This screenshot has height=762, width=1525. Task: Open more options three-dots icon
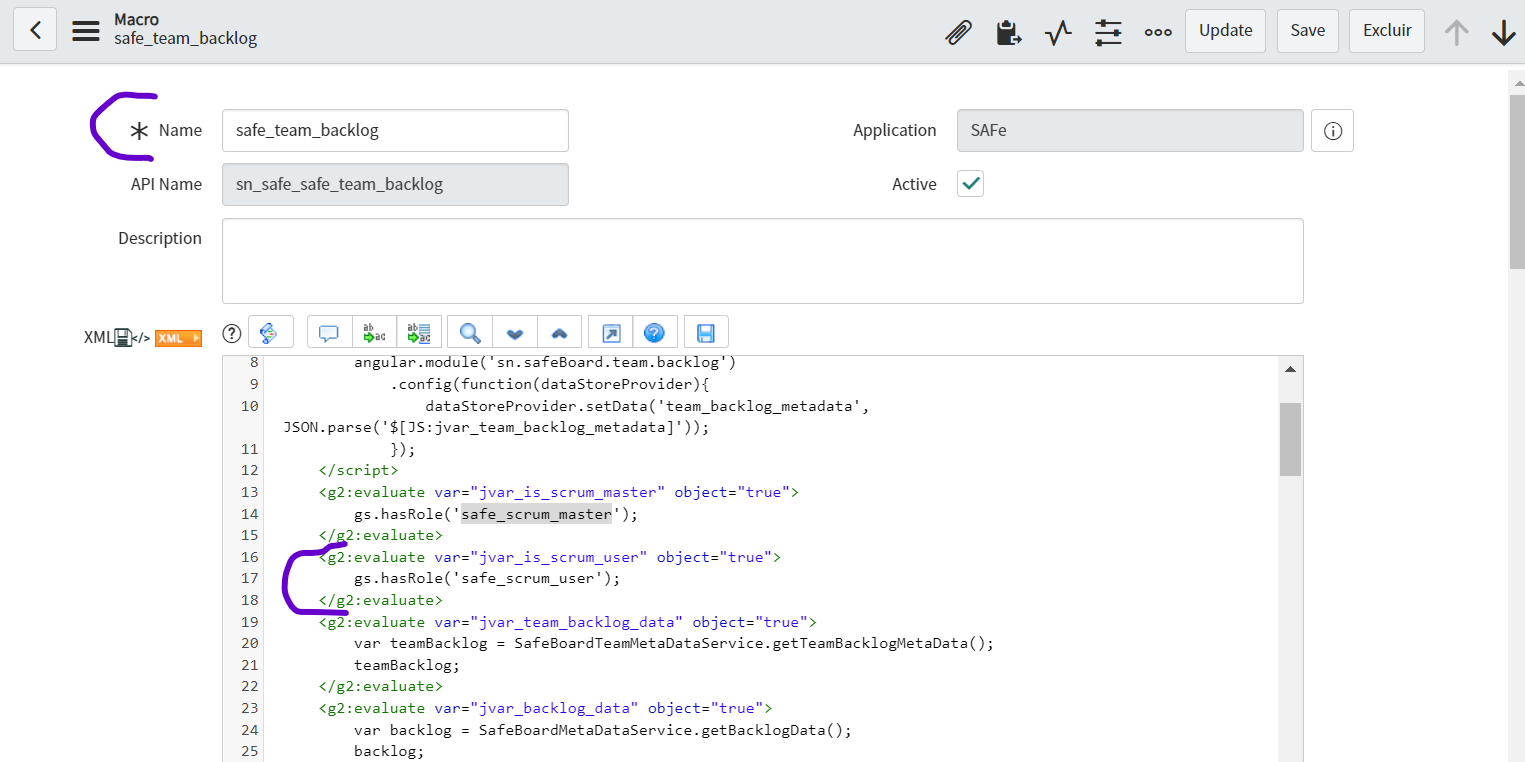click(1158, 32)
